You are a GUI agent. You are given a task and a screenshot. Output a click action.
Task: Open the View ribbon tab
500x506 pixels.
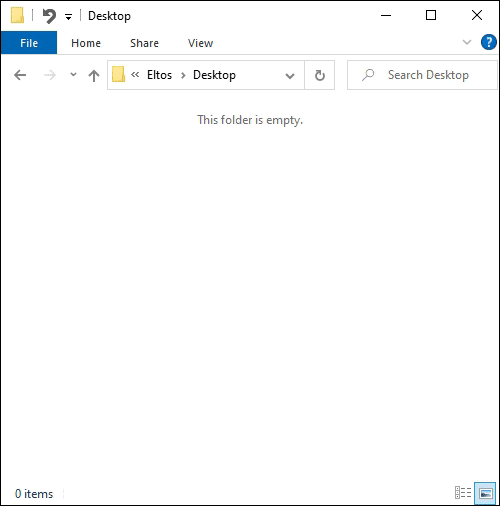[x=200, y=43]
